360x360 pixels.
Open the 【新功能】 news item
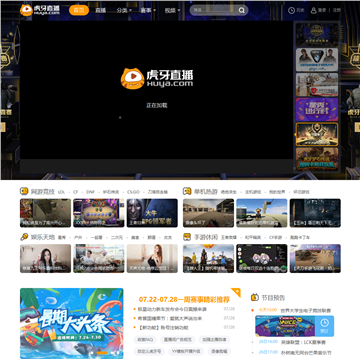[163, 328]
